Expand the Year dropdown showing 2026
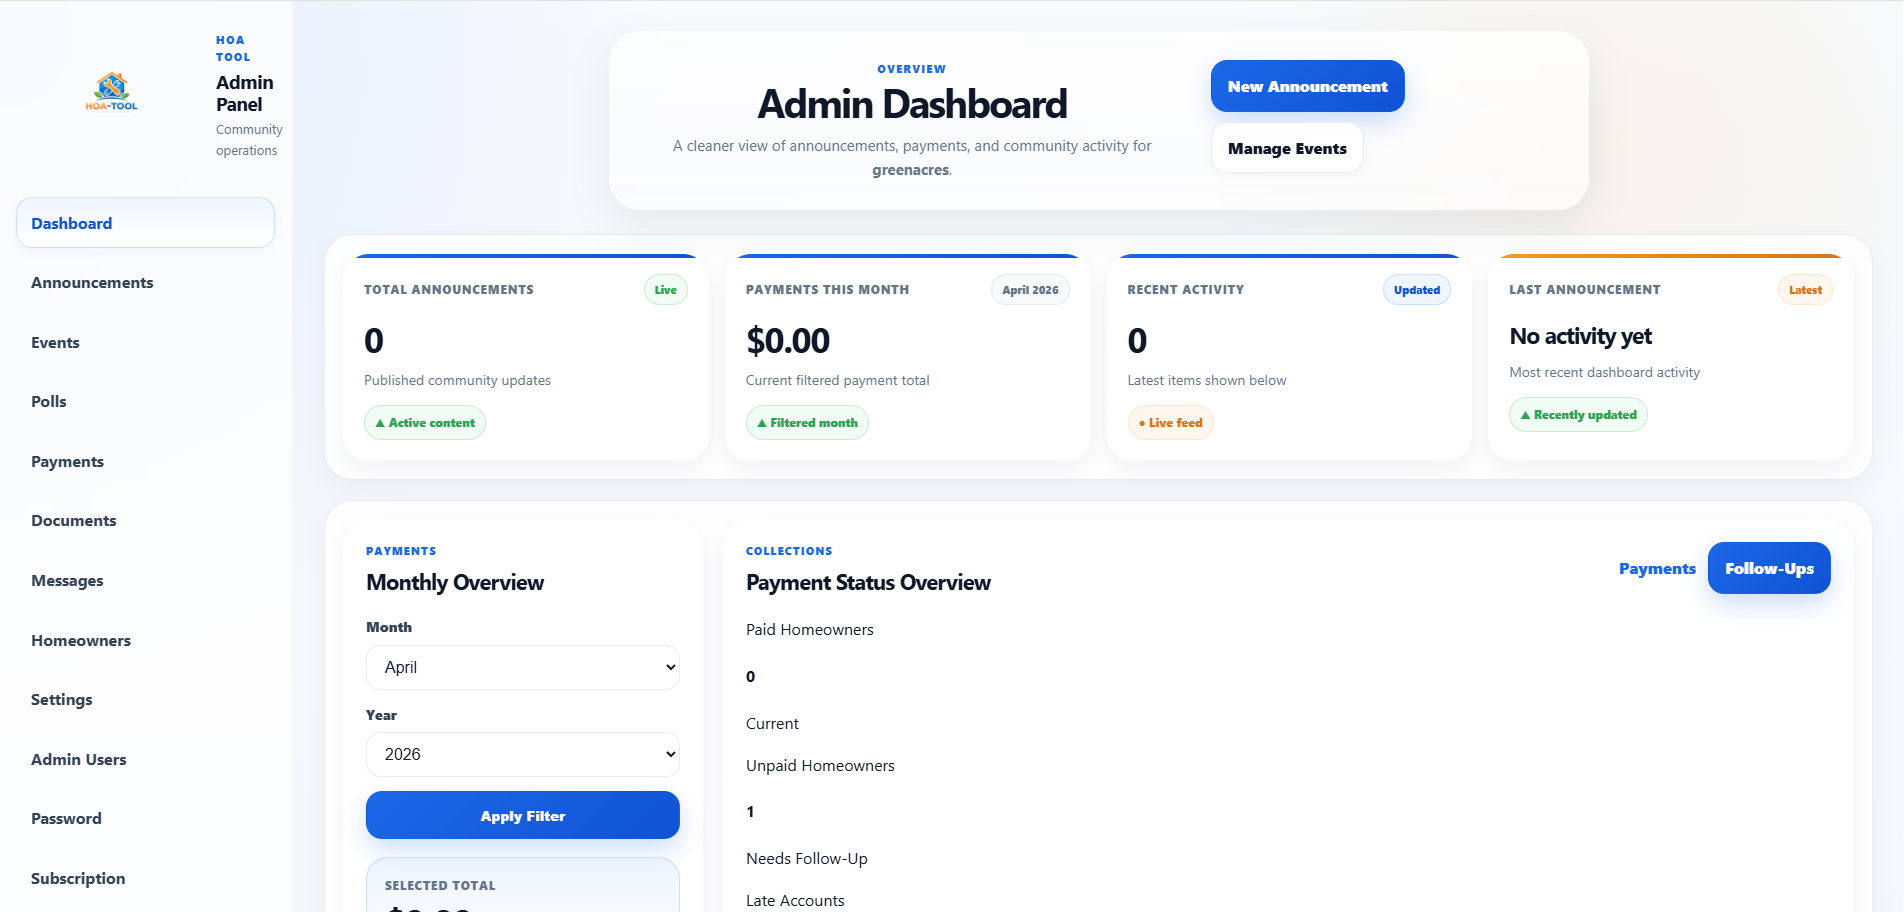This screenshot has width=1904, height=912. [x=523, y=754]
